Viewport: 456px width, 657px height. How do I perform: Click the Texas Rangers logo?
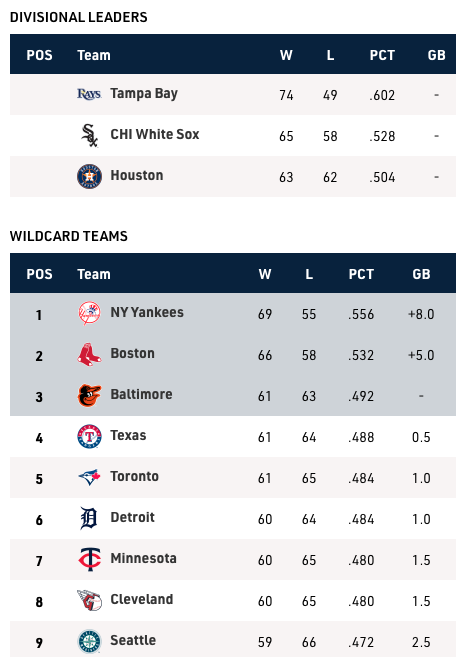(89, 436)
